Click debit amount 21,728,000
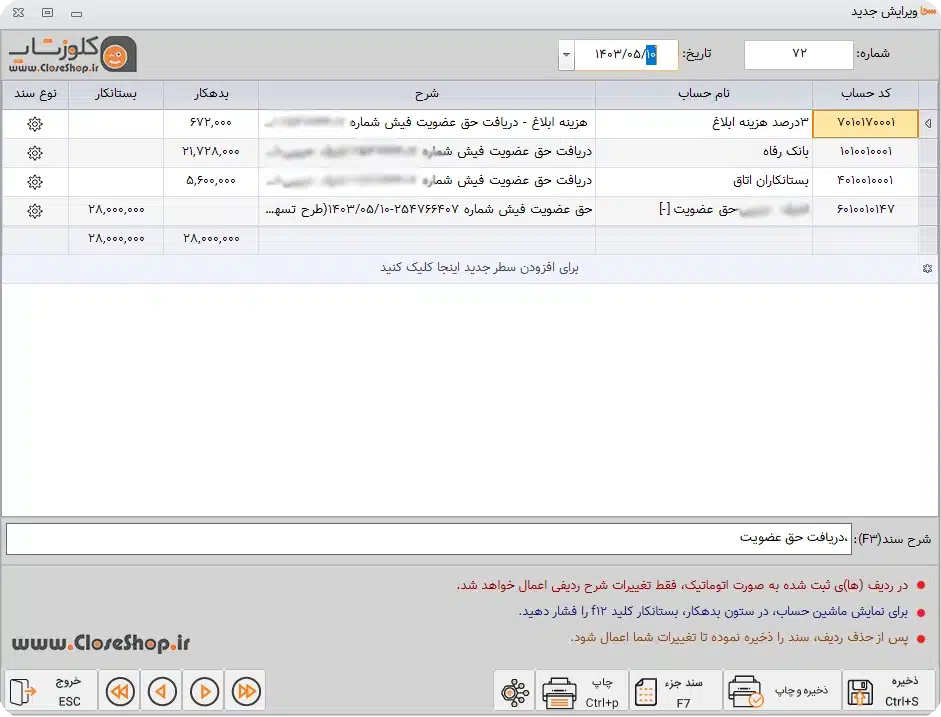The height and width of the screenshot is (717, 941). [x=211, y=152]
